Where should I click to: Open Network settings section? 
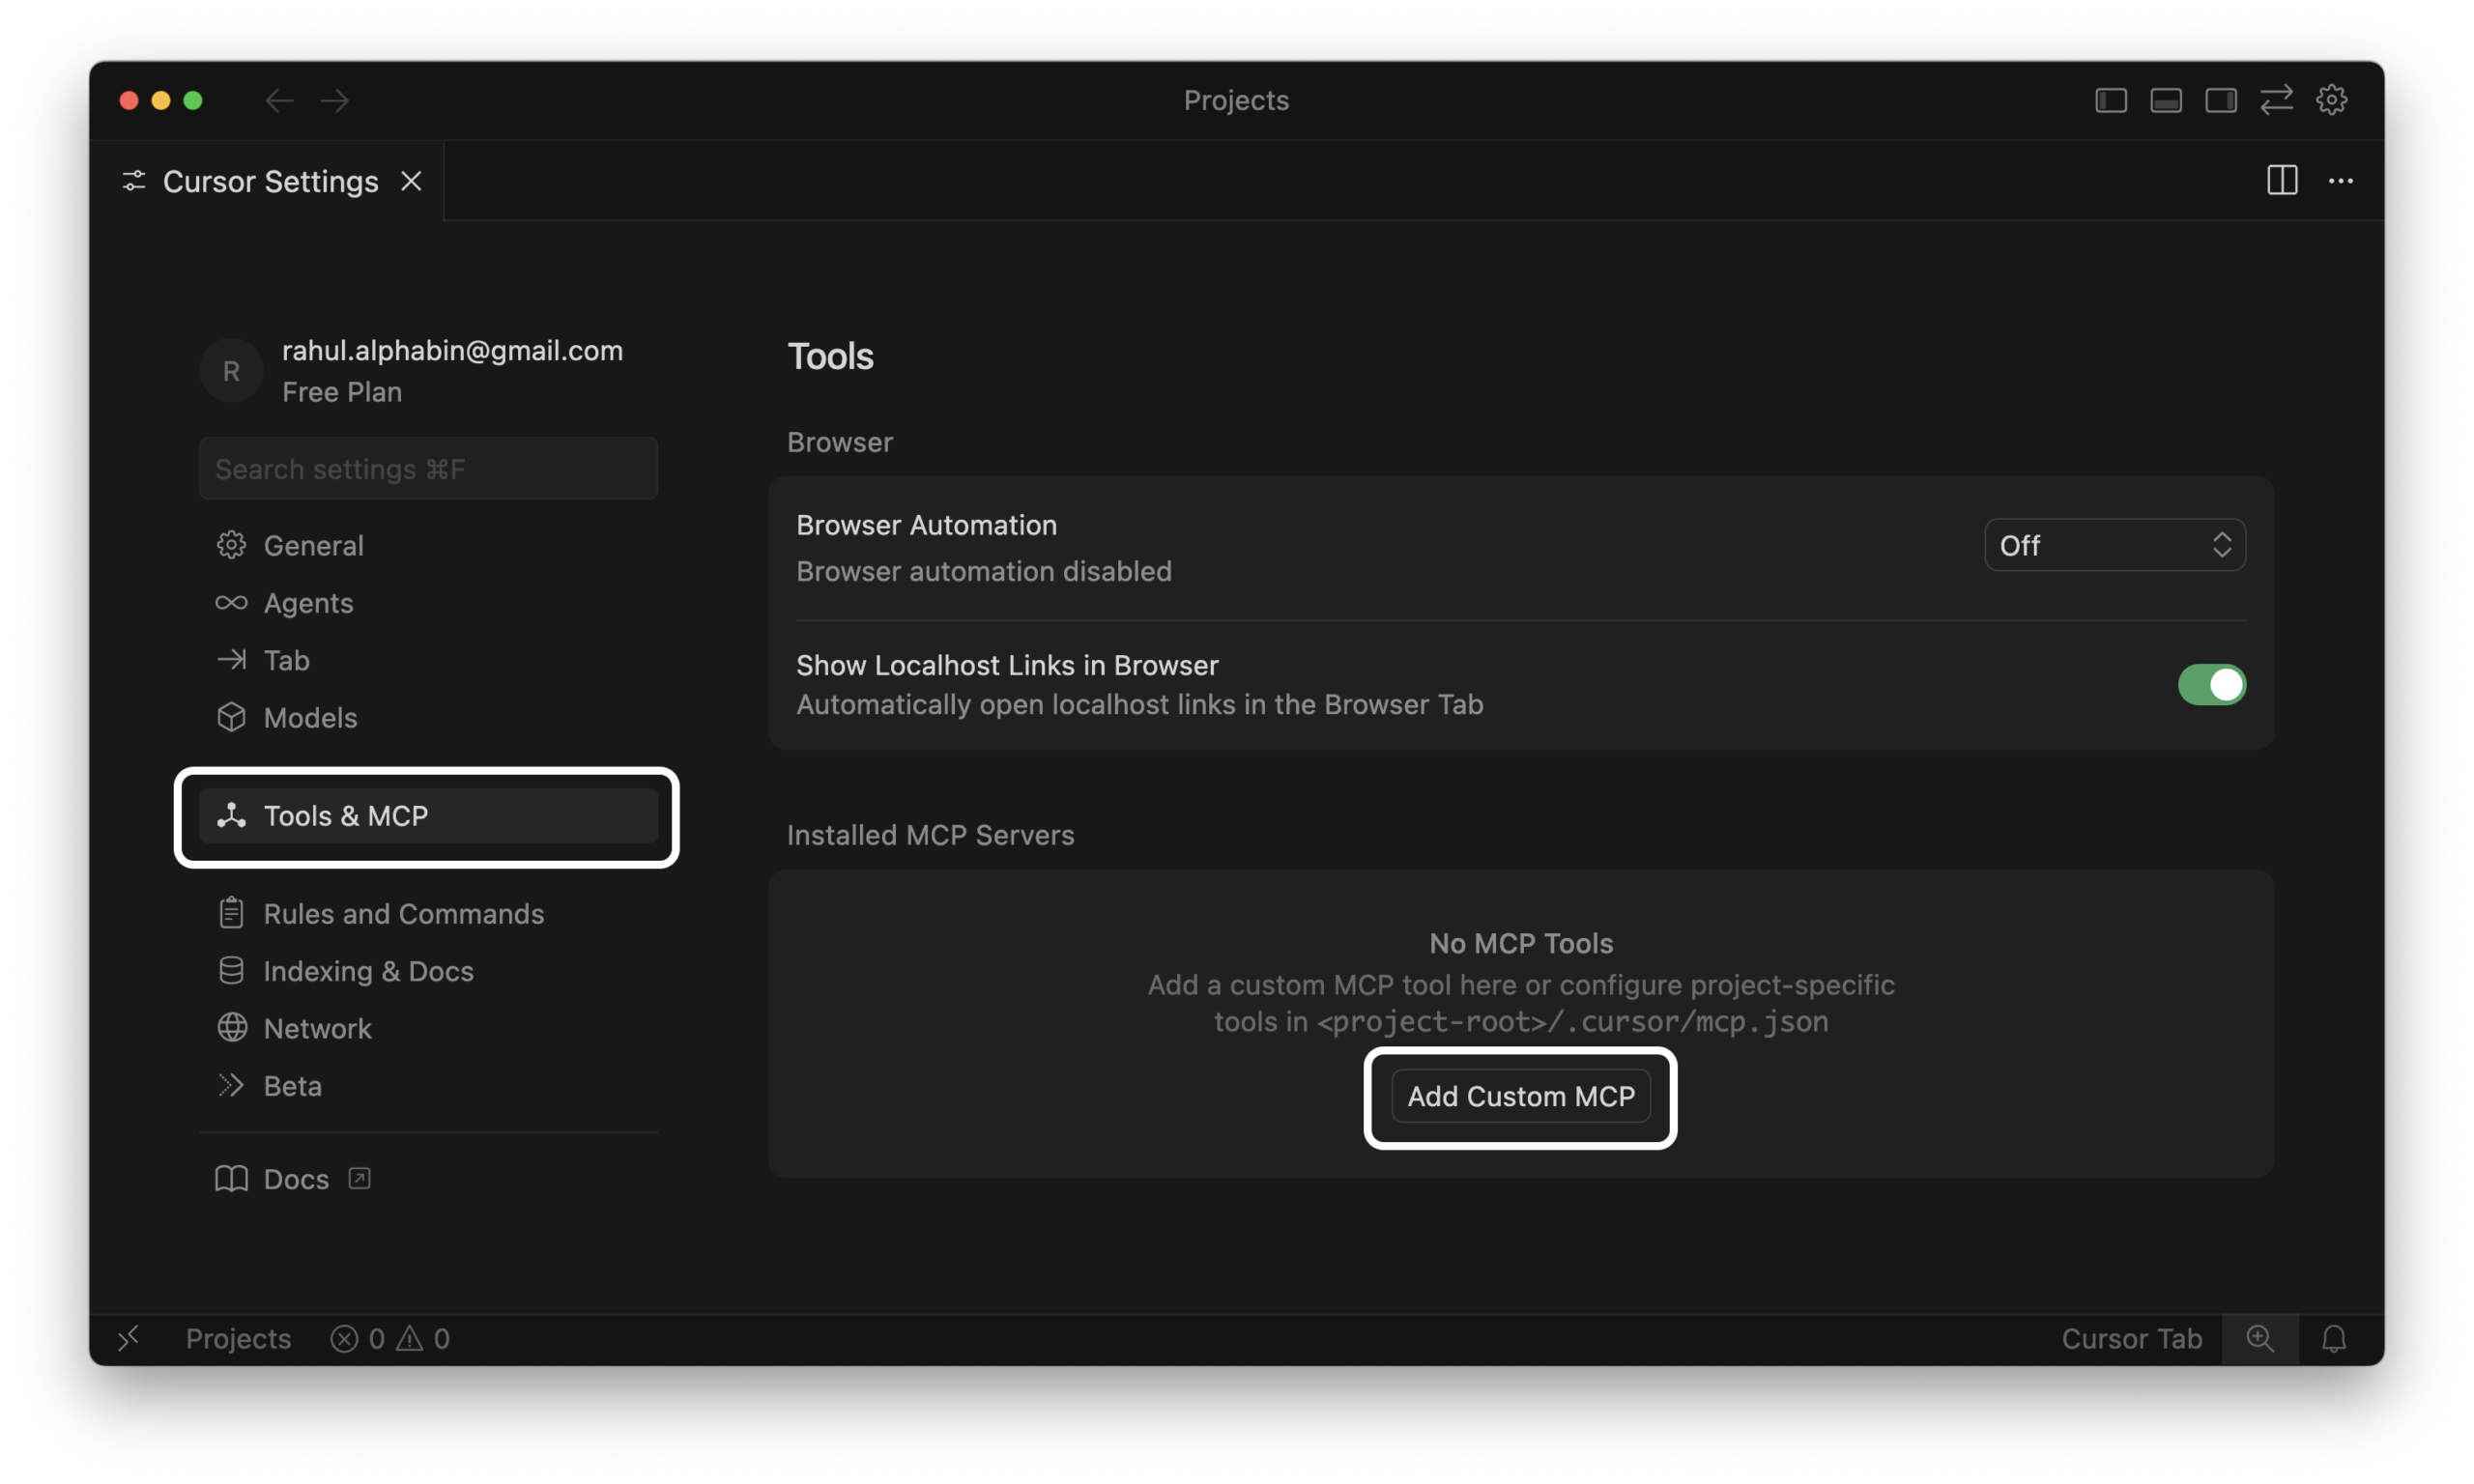click(317, 1028)
